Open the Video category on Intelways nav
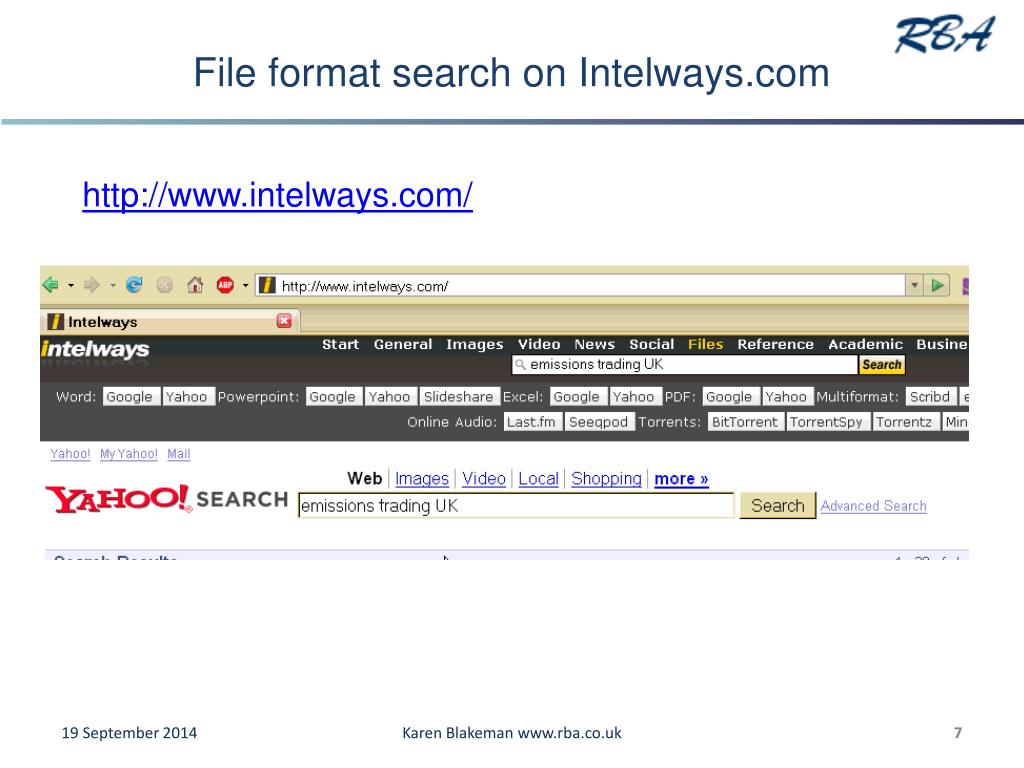This screenshot has height=768, width=1024. pos(539,344)
